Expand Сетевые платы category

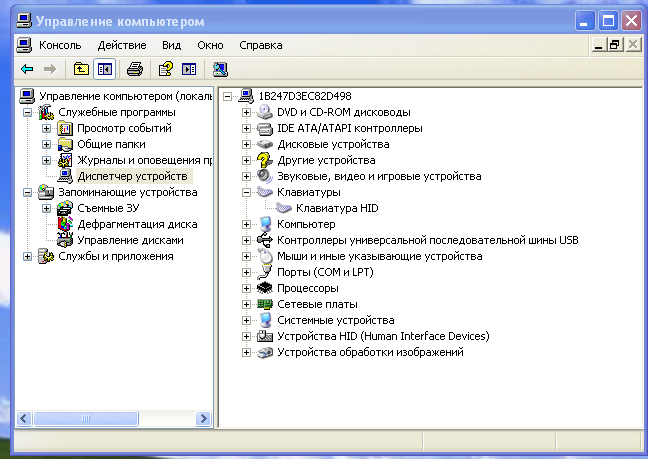tap(246, 304)
